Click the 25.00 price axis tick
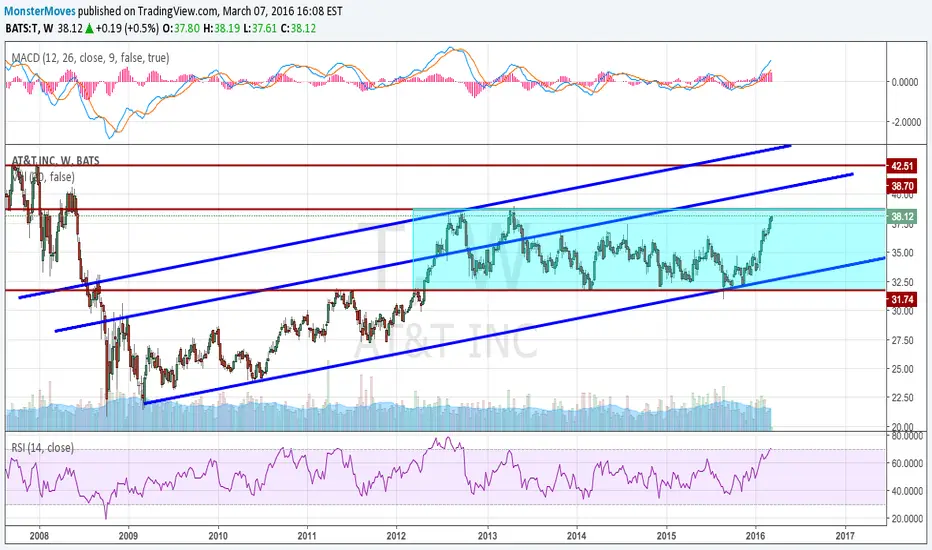The height and width of the screenshot is (550, 932). (x=902, y=369)
